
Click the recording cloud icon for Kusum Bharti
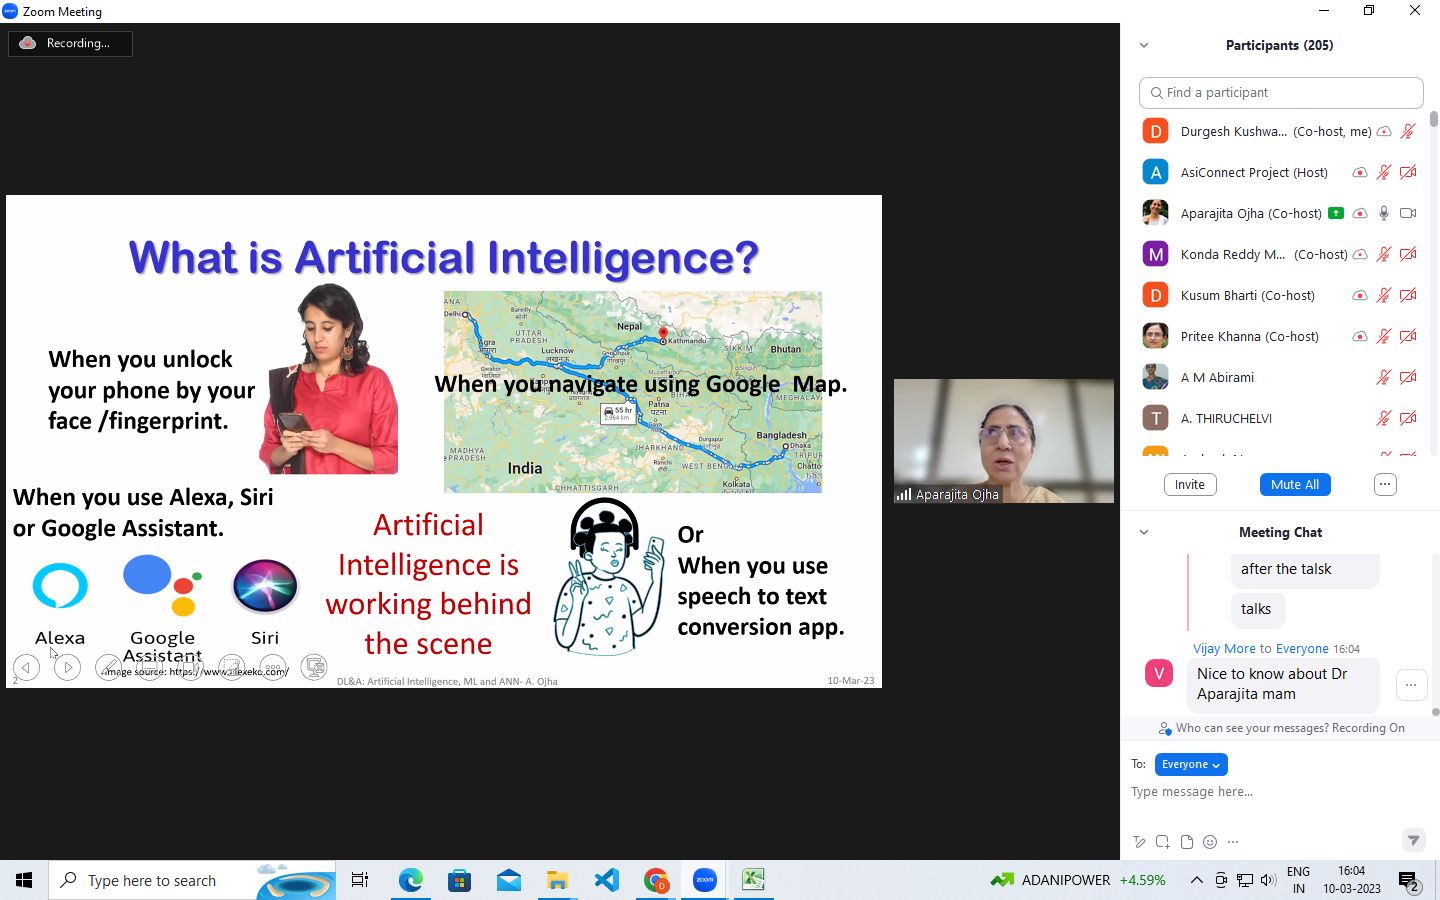click(1360, 296)
